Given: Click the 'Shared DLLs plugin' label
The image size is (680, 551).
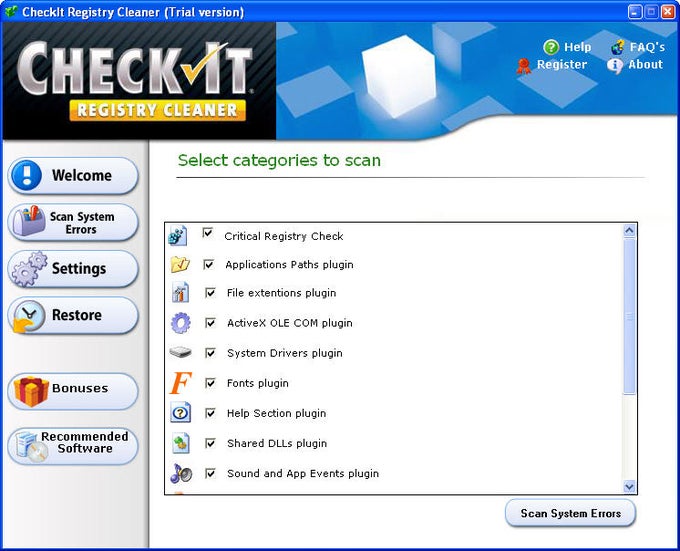Looking at the screenshot, I should tap(277, 443).
